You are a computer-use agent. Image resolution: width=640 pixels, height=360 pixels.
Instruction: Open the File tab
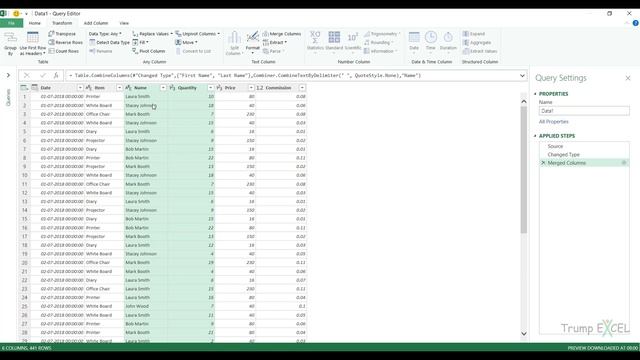tap(11, 23)
